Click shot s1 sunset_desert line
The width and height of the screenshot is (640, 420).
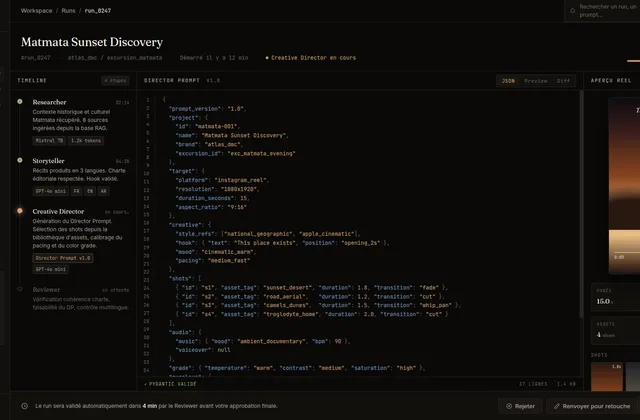click(x=312, y=288)
